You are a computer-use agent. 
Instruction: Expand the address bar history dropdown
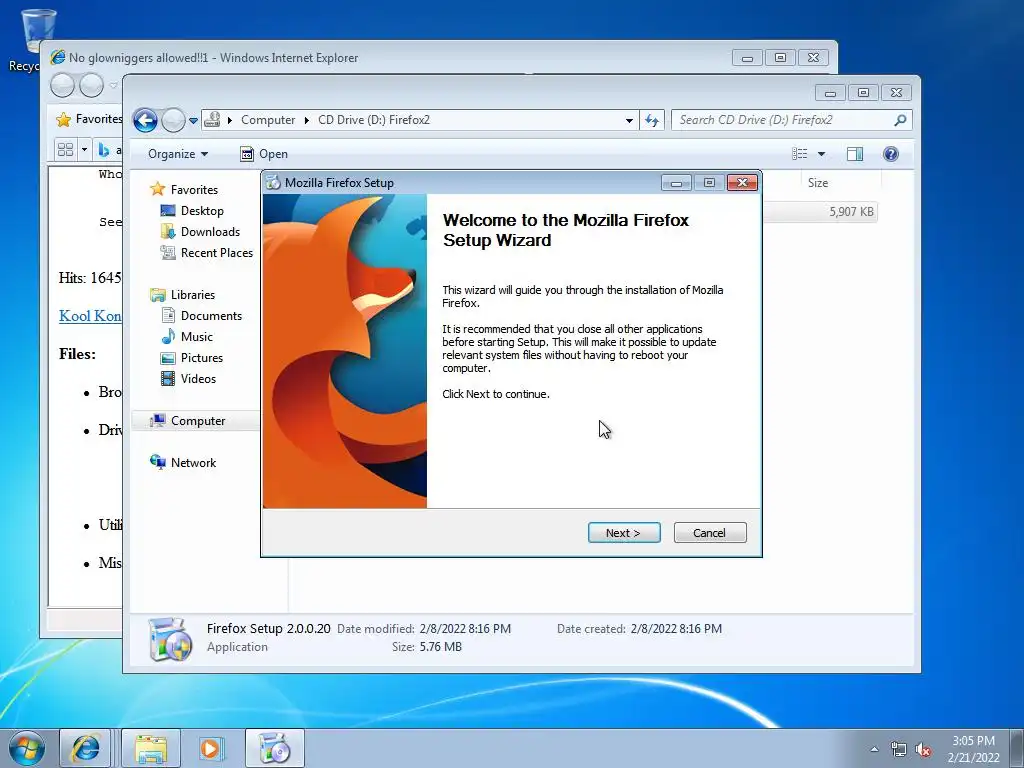[x=629, y=120]
